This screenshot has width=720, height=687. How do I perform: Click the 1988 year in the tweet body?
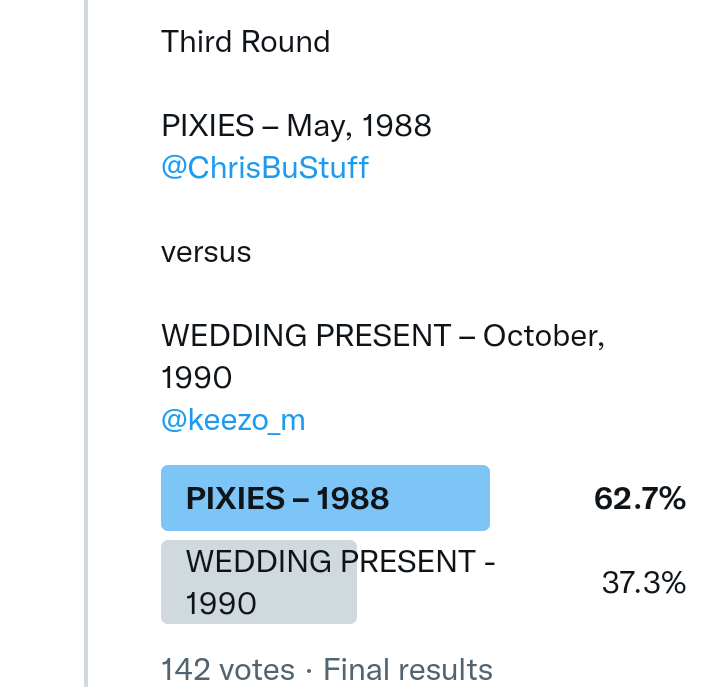(x=397, y=126)
